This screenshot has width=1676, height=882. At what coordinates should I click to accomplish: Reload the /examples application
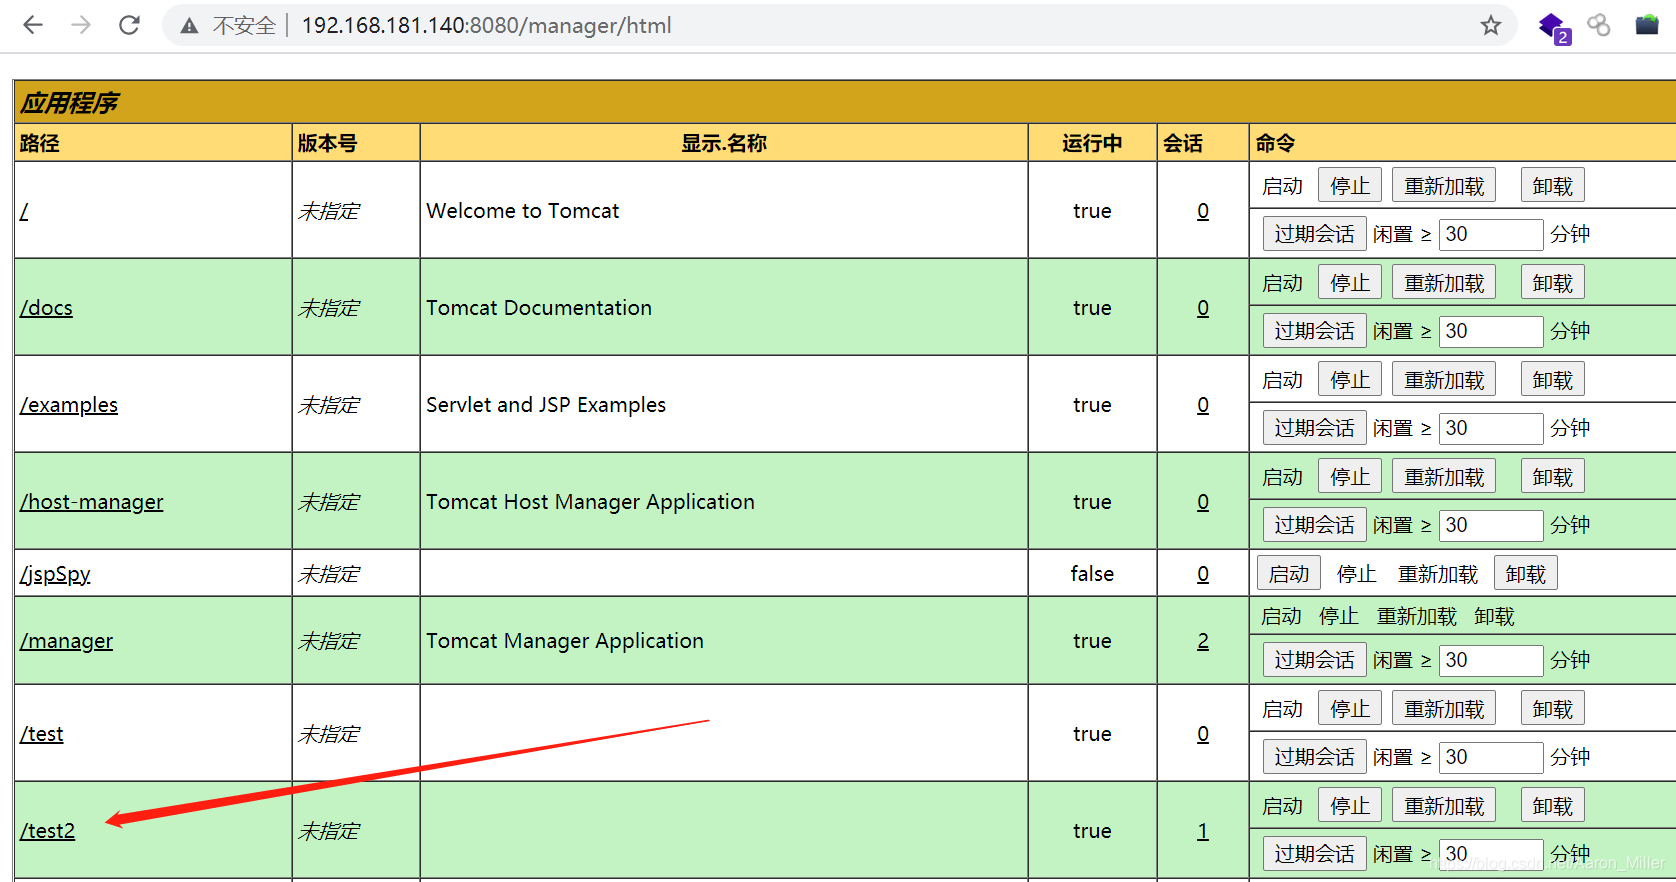(1444, 380)
